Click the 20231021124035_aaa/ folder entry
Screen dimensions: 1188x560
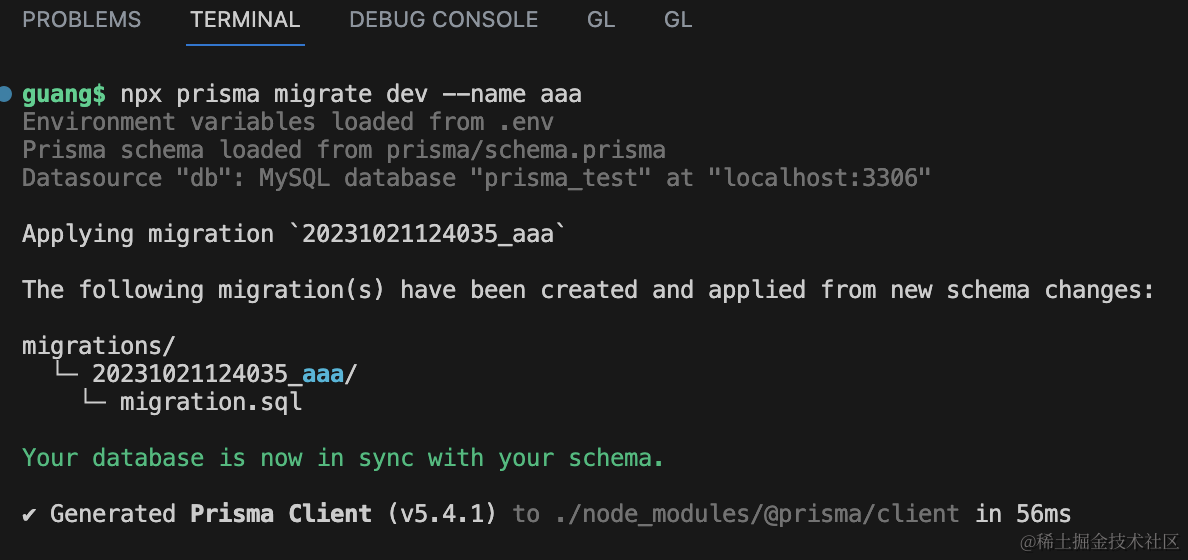pos(224,374)
